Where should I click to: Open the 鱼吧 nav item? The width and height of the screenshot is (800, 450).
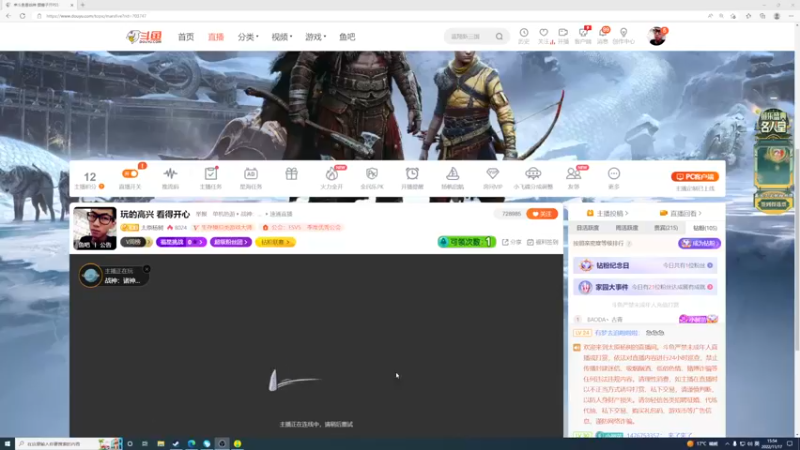pyautogui.click(x=347, y=37)
